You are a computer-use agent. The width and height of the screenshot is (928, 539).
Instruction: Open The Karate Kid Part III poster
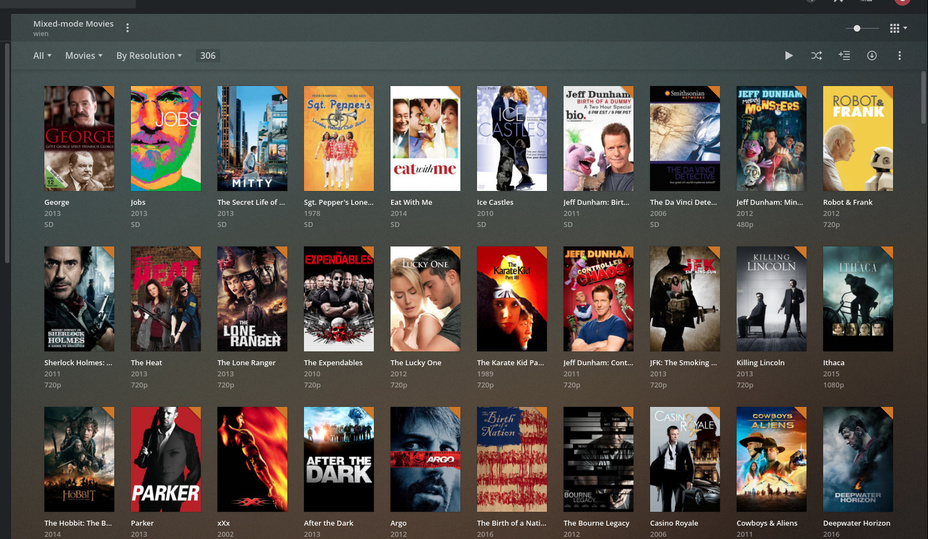point(512,299)
